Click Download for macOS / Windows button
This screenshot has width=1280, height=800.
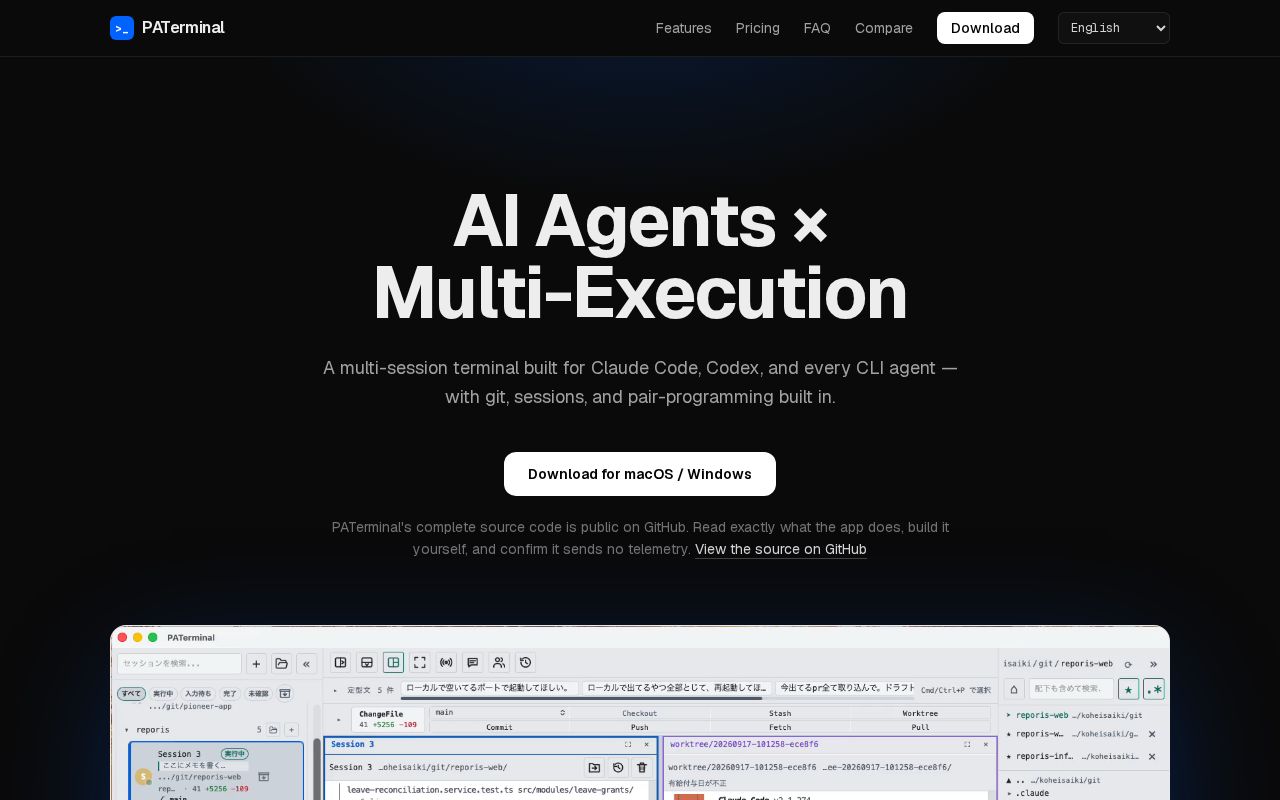click(640, 474)
